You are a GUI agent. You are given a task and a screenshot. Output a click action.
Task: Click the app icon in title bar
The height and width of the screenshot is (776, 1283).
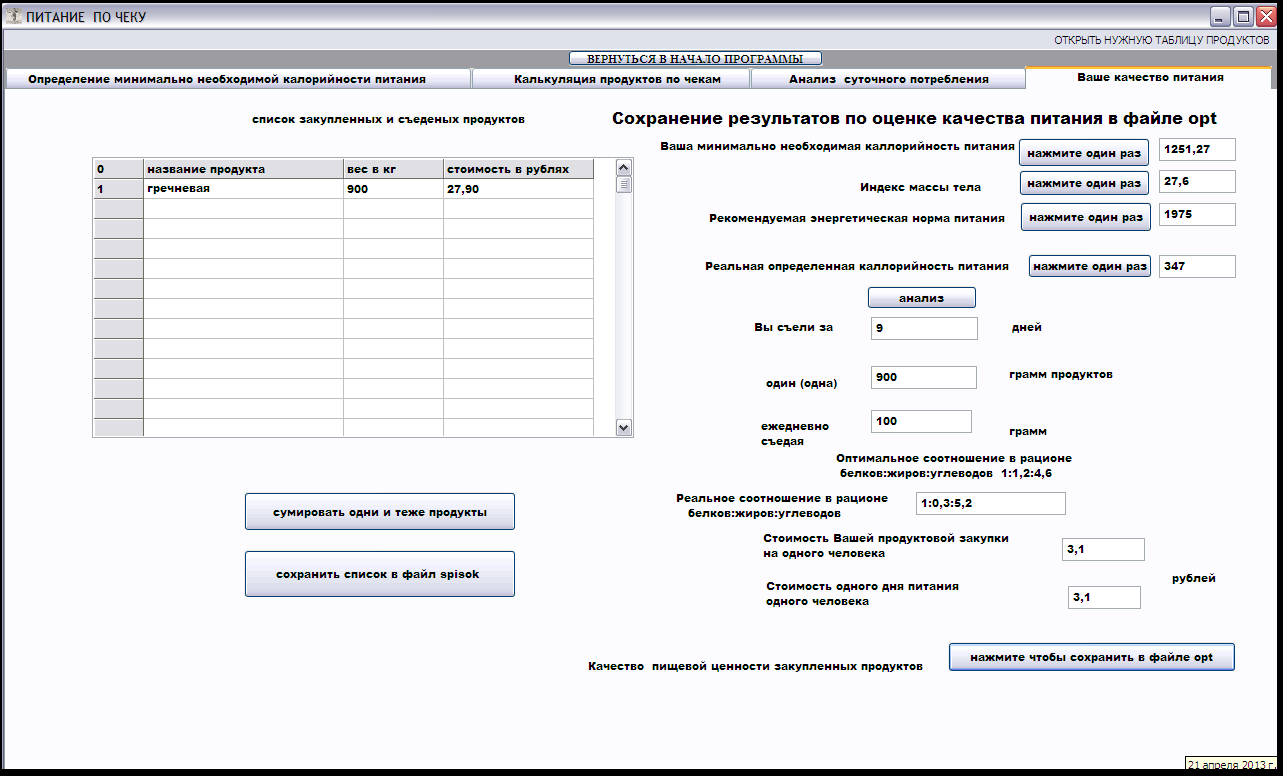click(14, 17)
